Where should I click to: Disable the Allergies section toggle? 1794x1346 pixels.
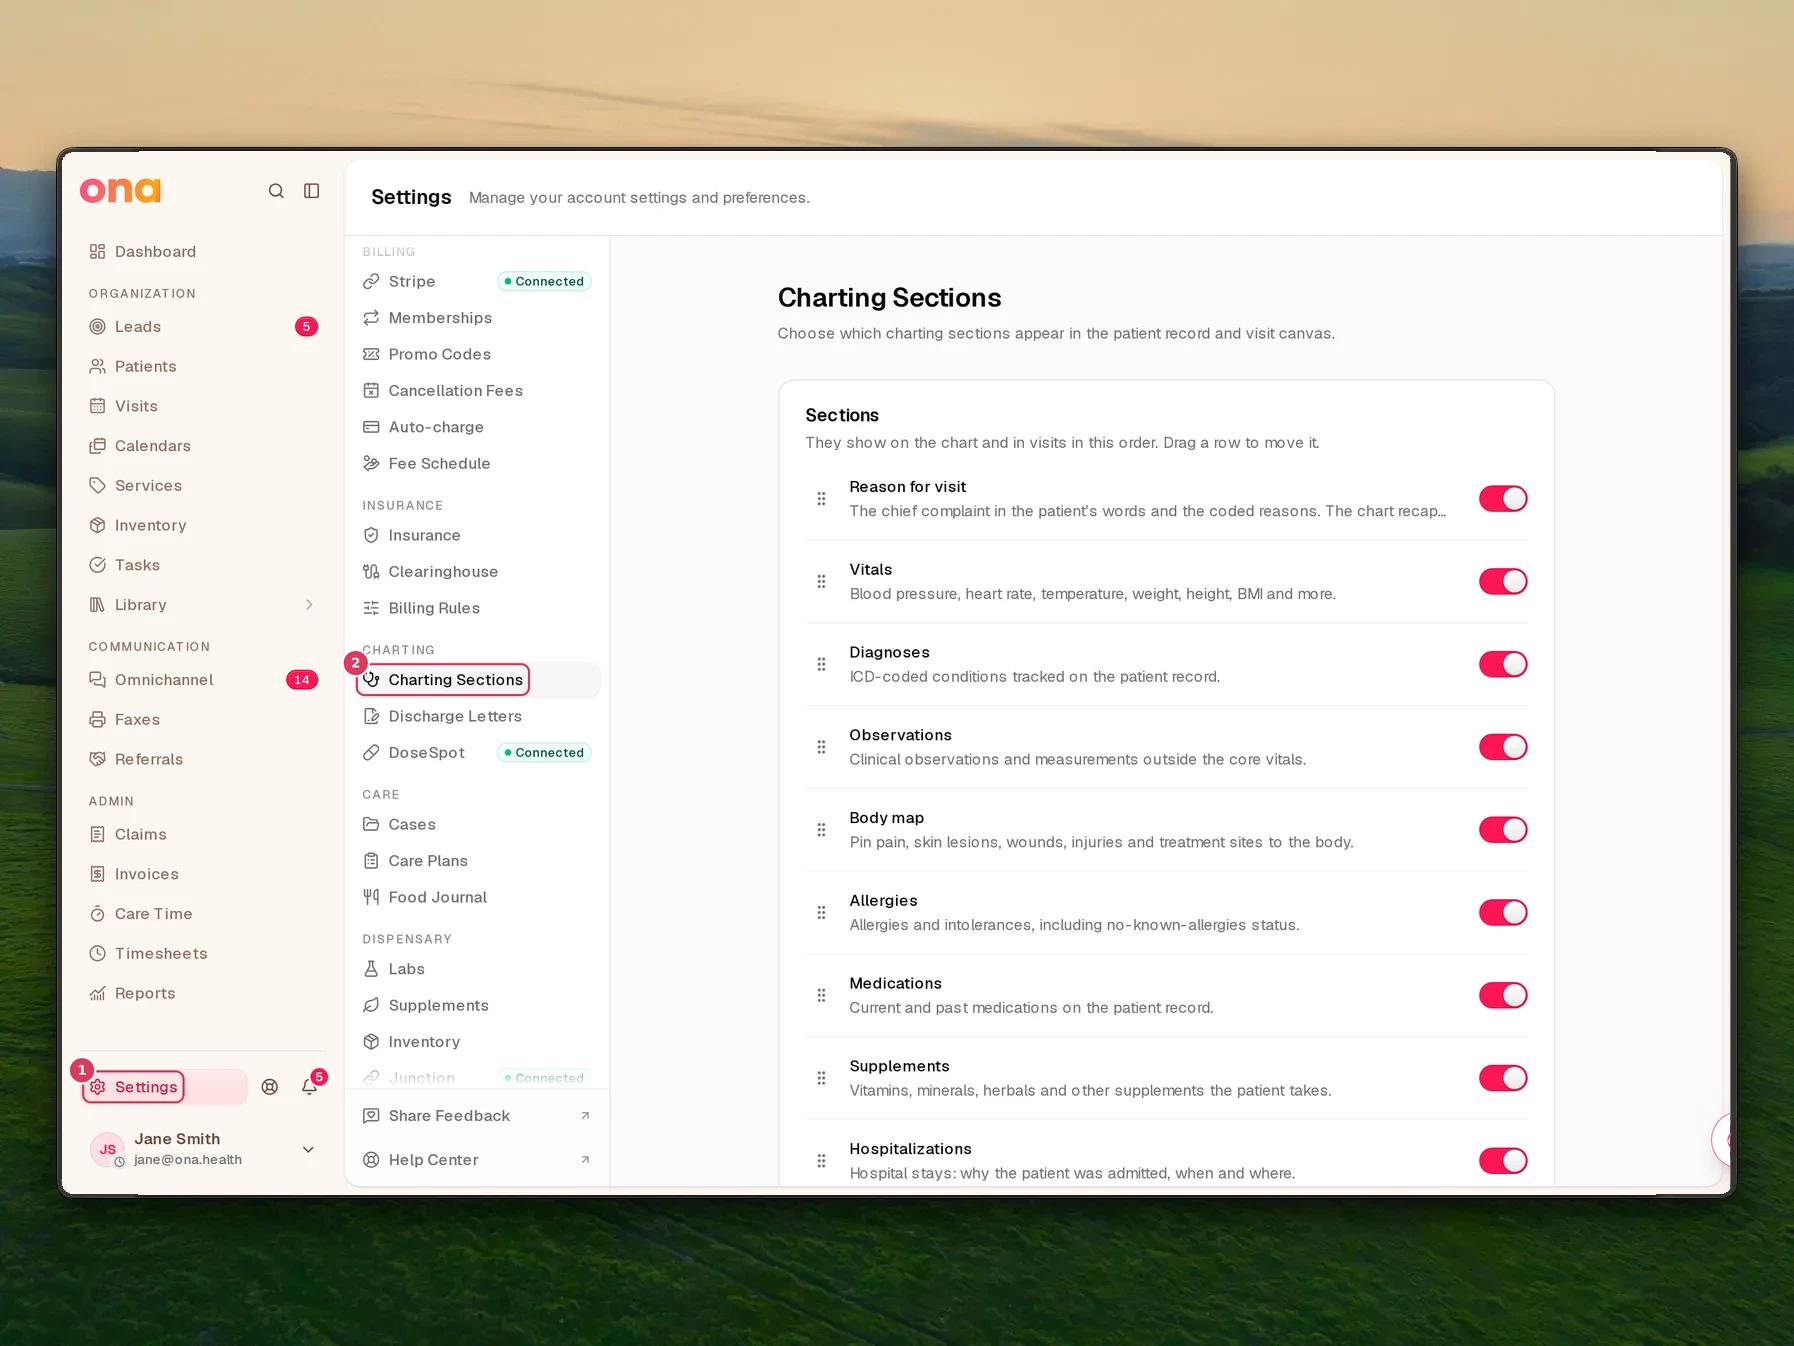coord(1503,913)
